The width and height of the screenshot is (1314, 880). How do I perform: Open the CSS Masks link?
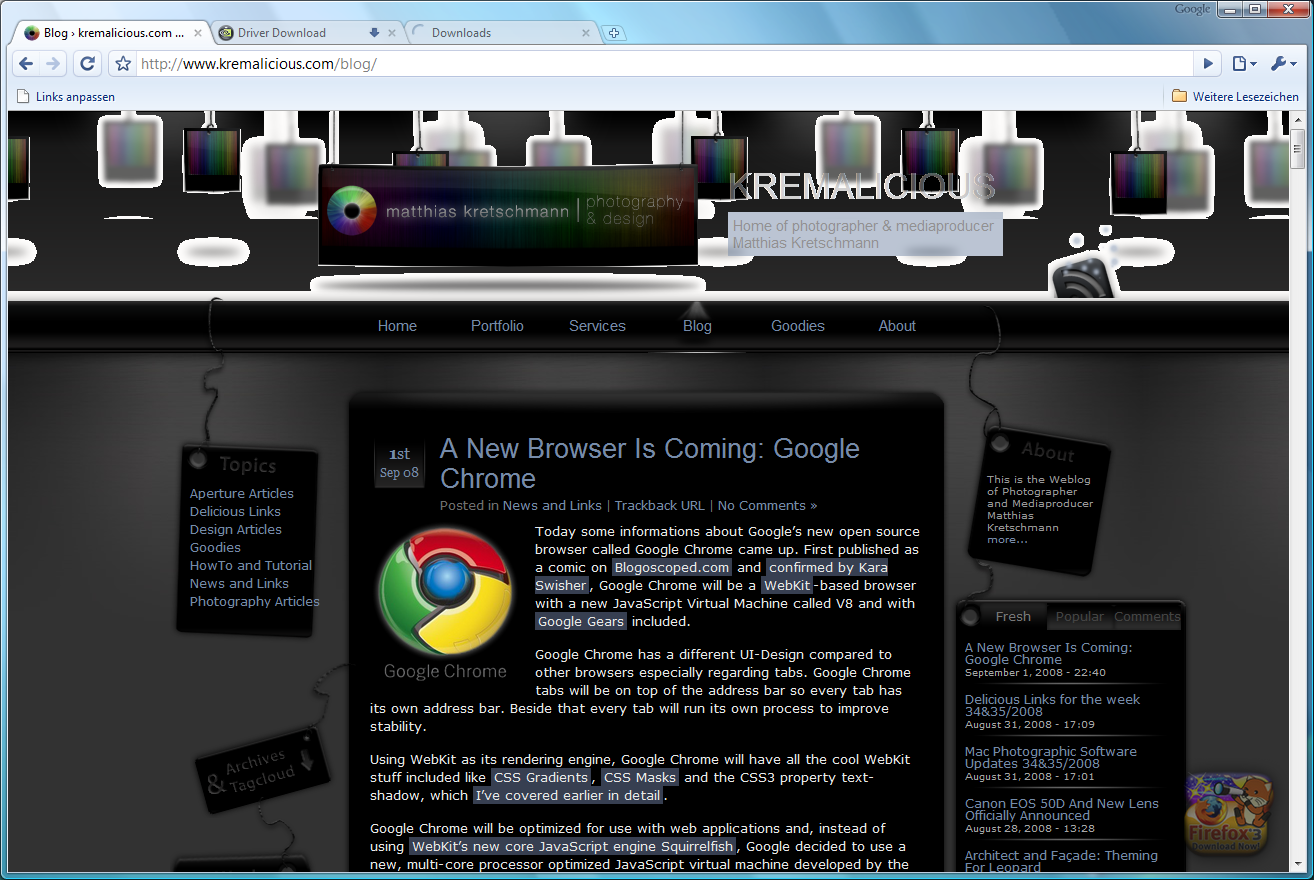pos(640,778)
